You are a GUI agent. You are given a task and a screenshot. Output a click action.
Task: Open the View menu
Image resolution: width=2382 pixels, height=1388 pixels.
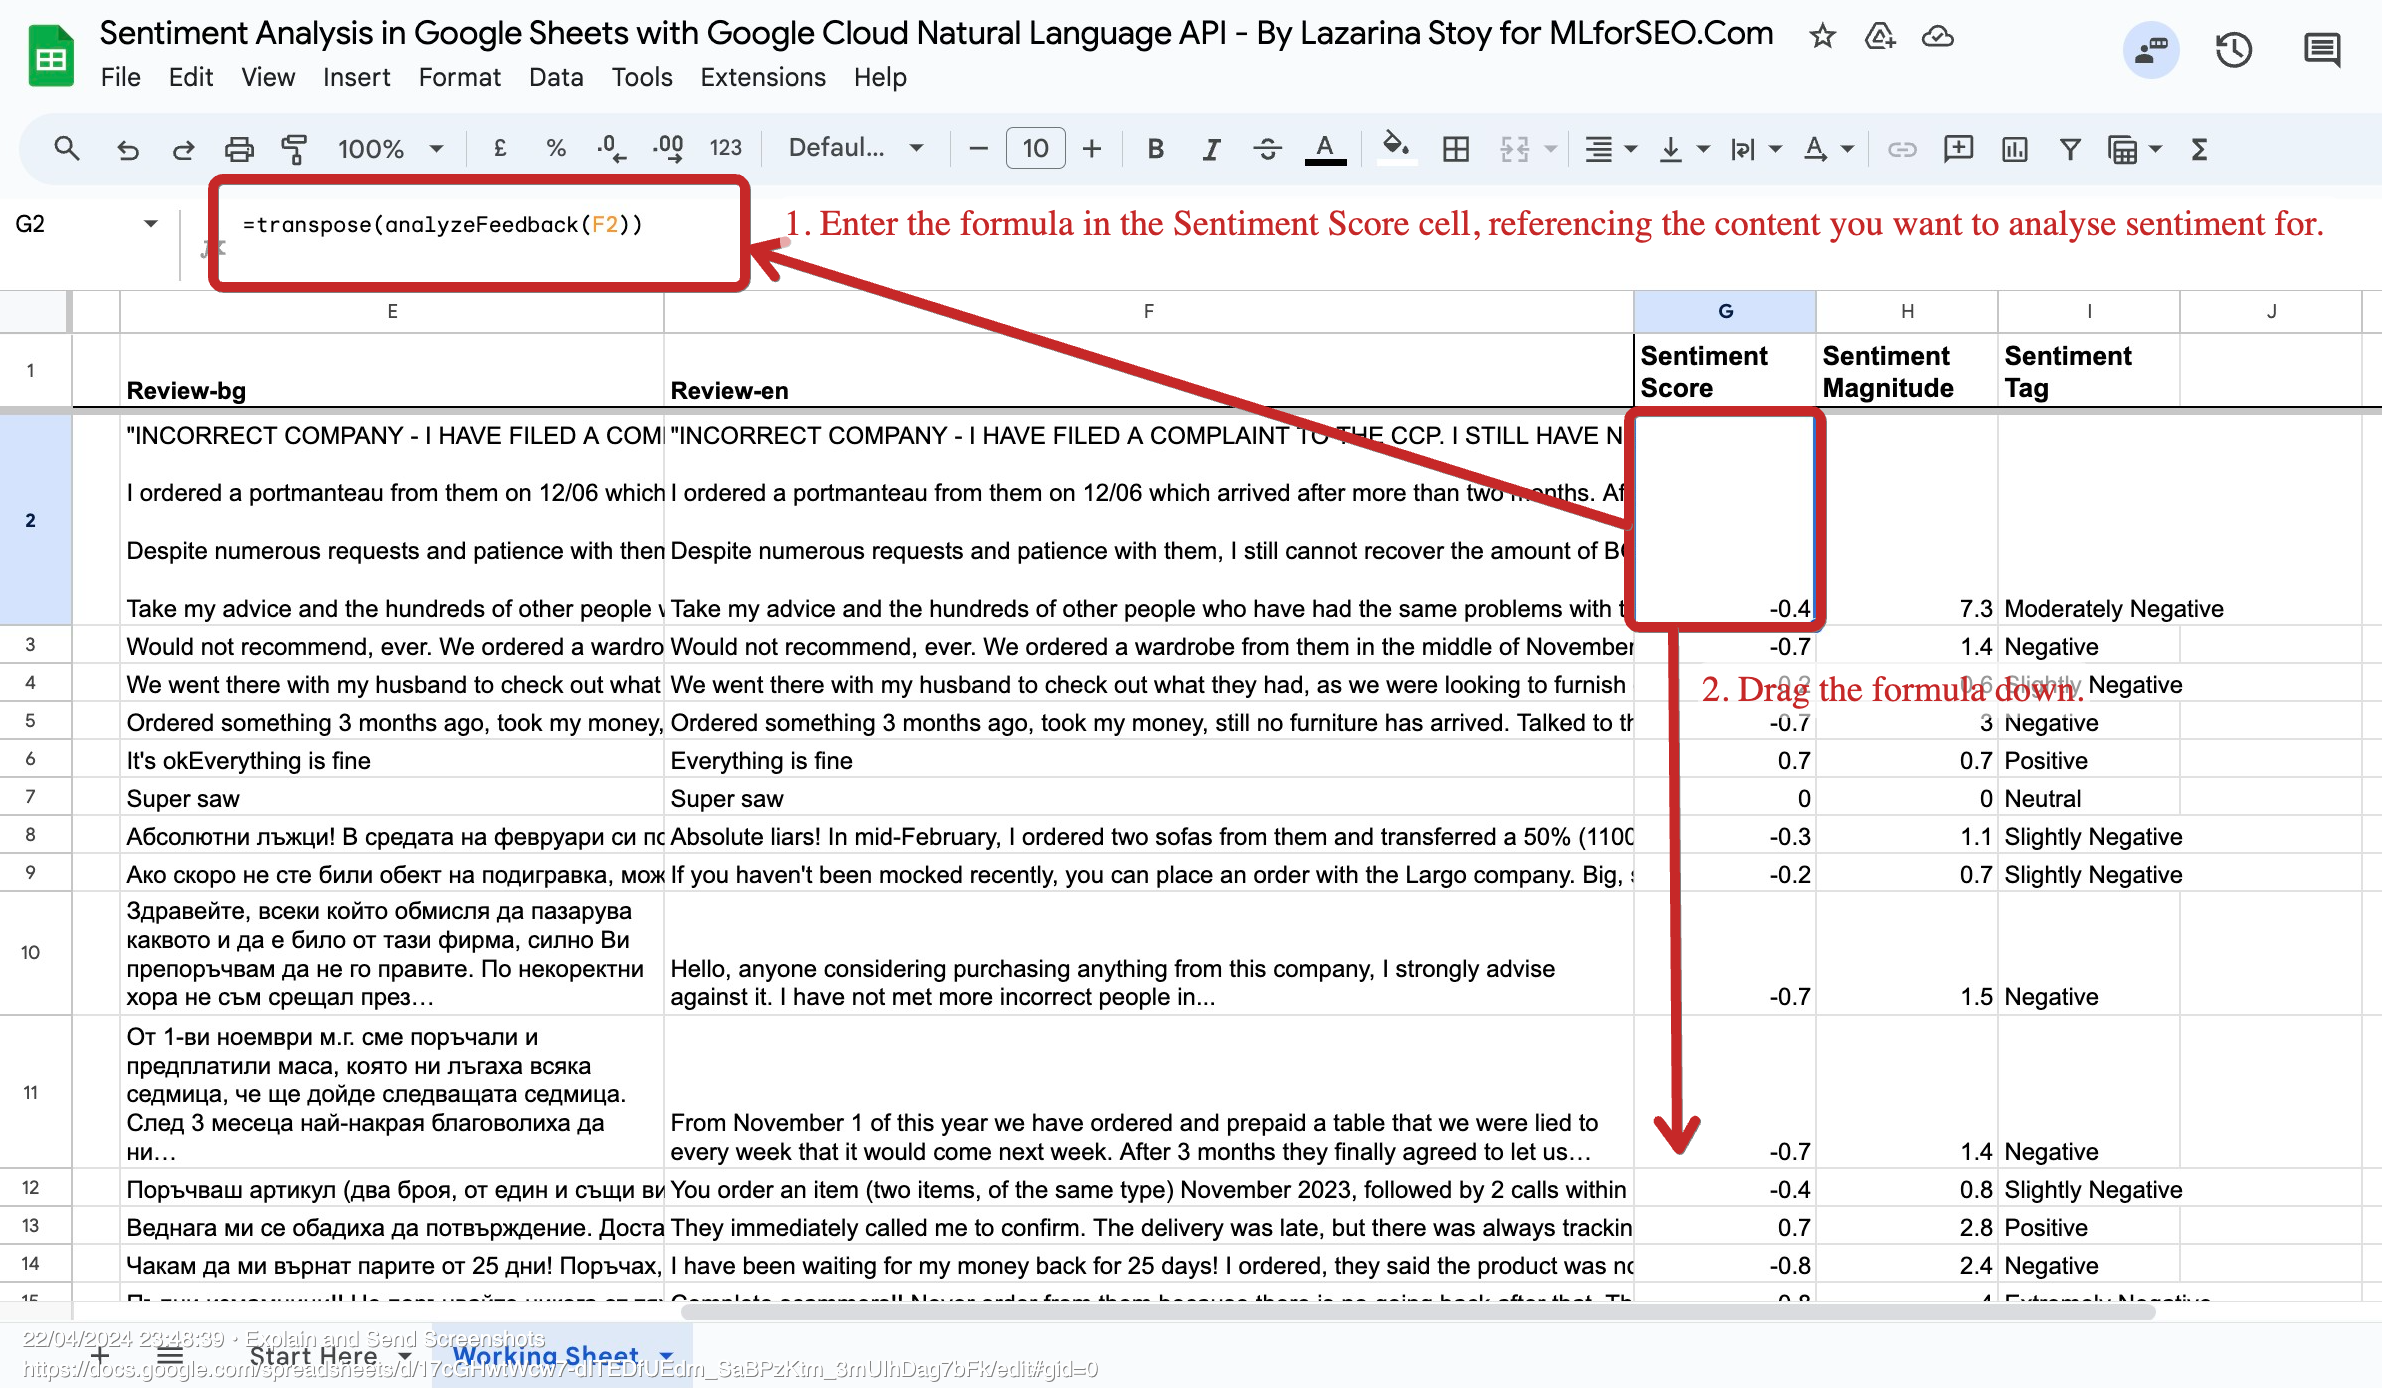(x=268, y=77)
